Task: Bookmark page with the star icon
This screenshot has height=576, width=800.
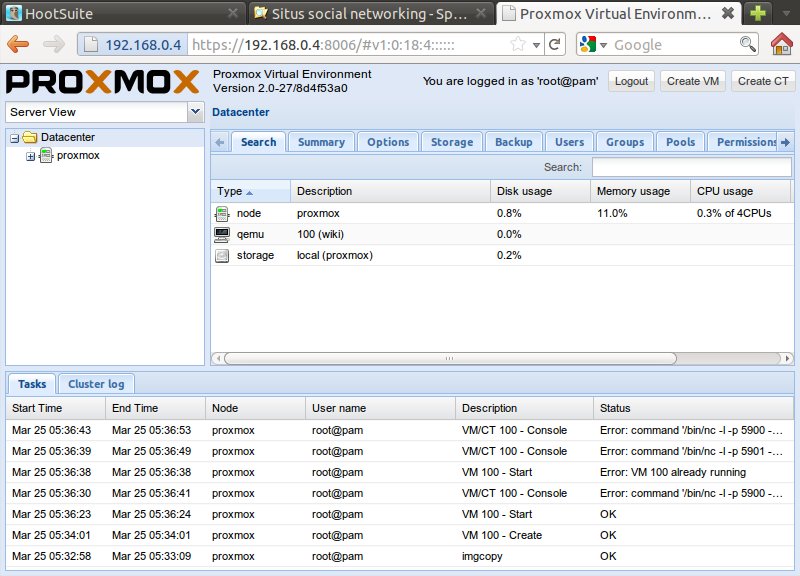Action: (x=518, y=45)
